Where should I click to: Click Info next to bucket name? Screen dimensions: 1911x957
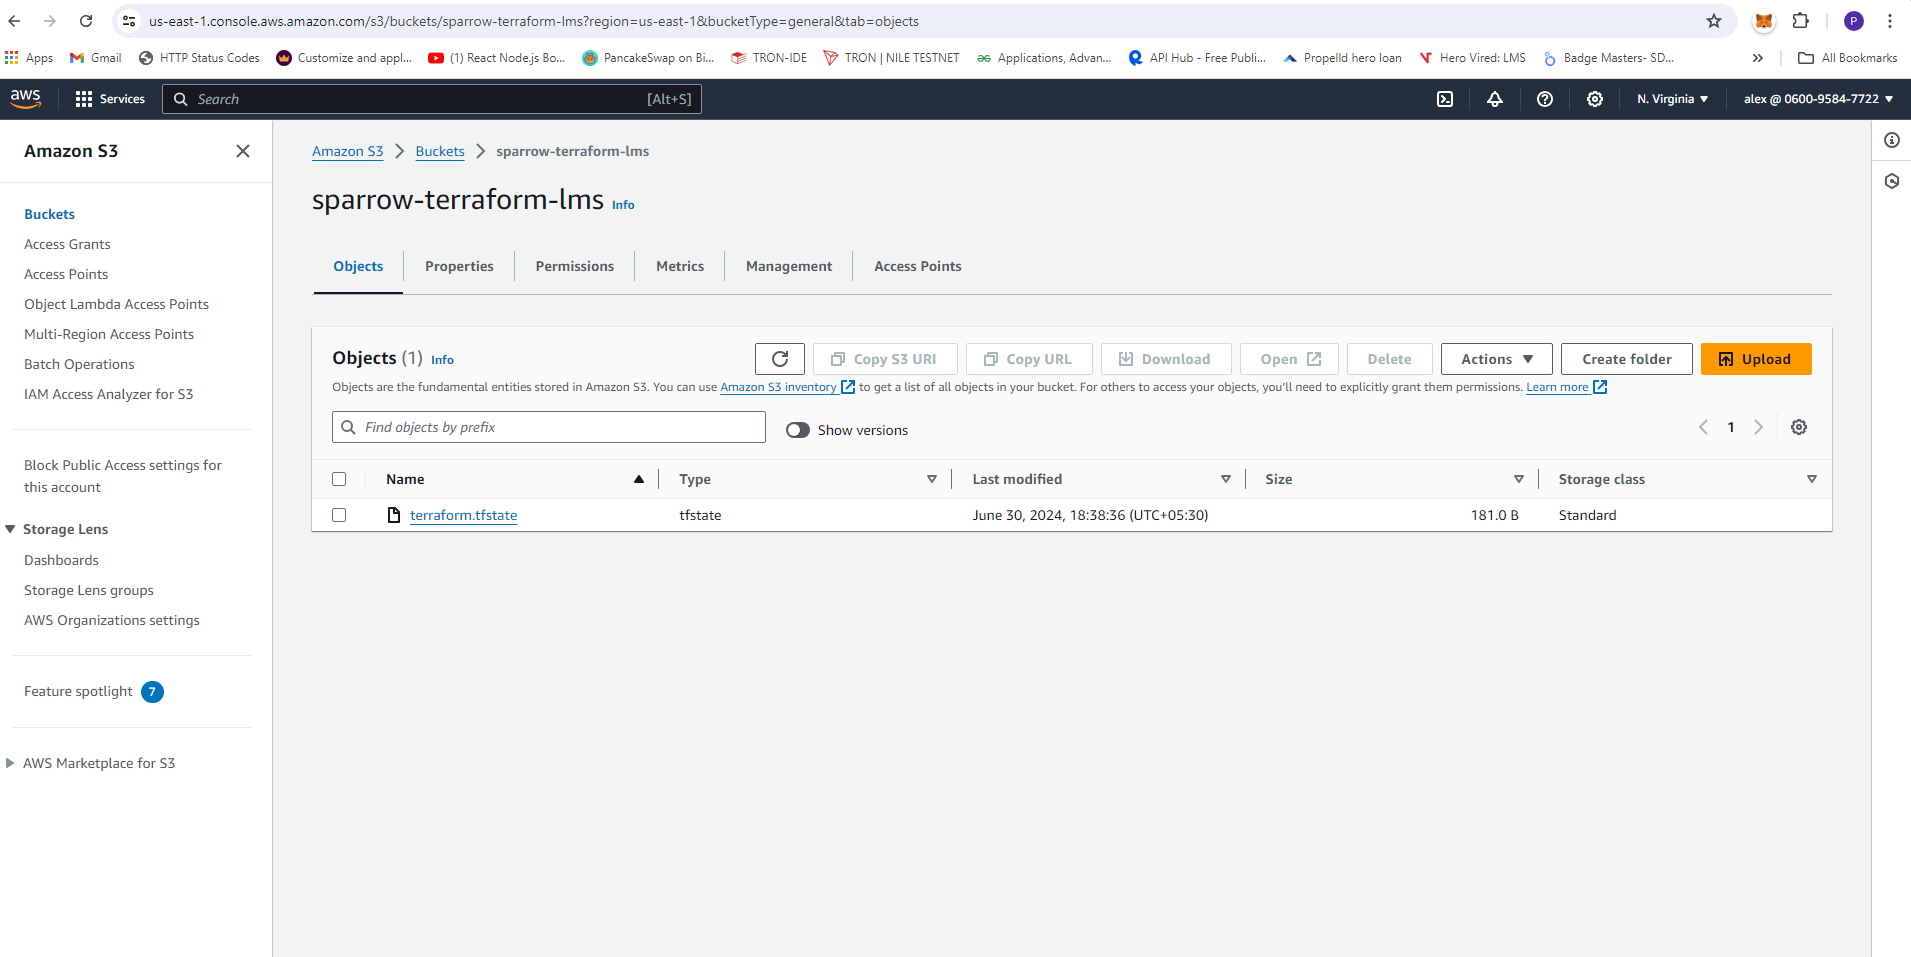pos(623,205)
